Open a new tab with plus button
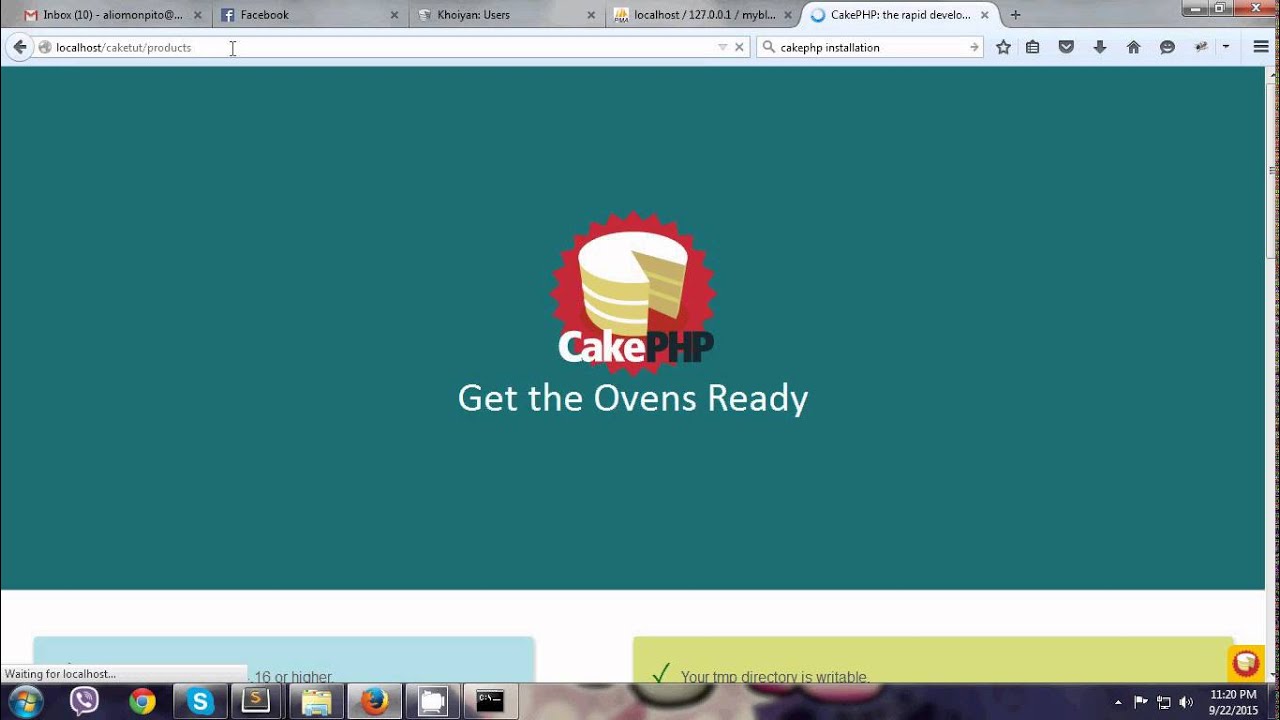This screenshot has width=1280, height=720. 1016,15
